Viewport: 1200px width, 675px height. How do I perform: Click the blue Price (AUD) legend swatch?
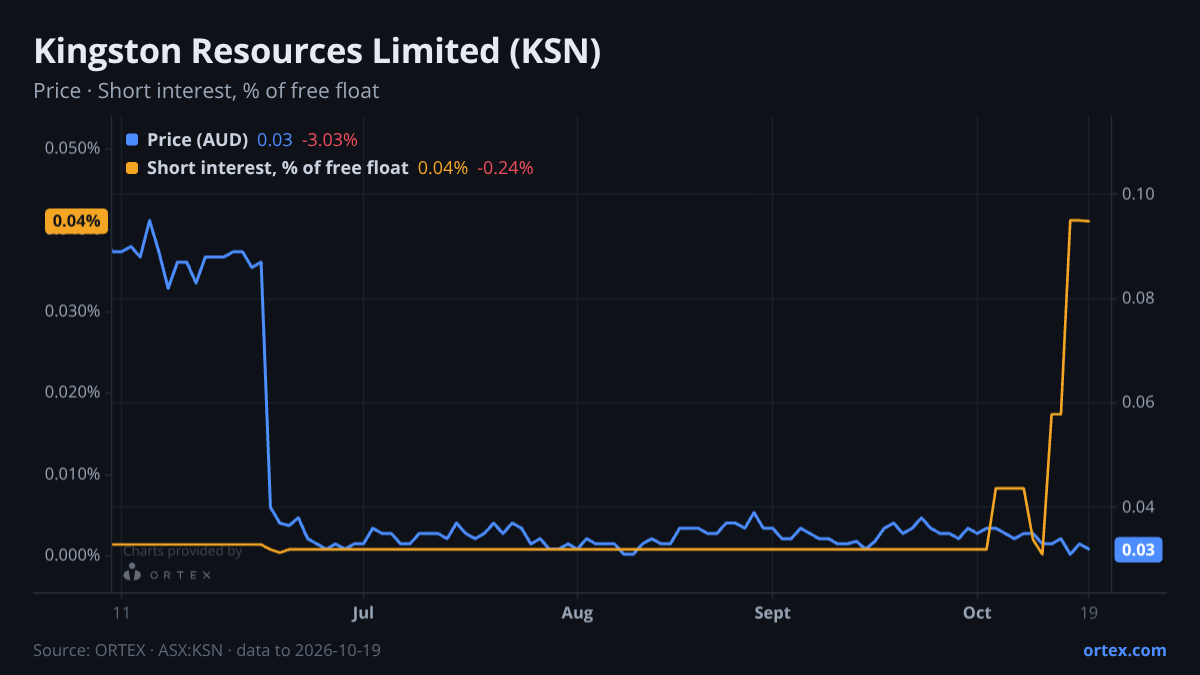pyautogui.click(x=132, y=139)
